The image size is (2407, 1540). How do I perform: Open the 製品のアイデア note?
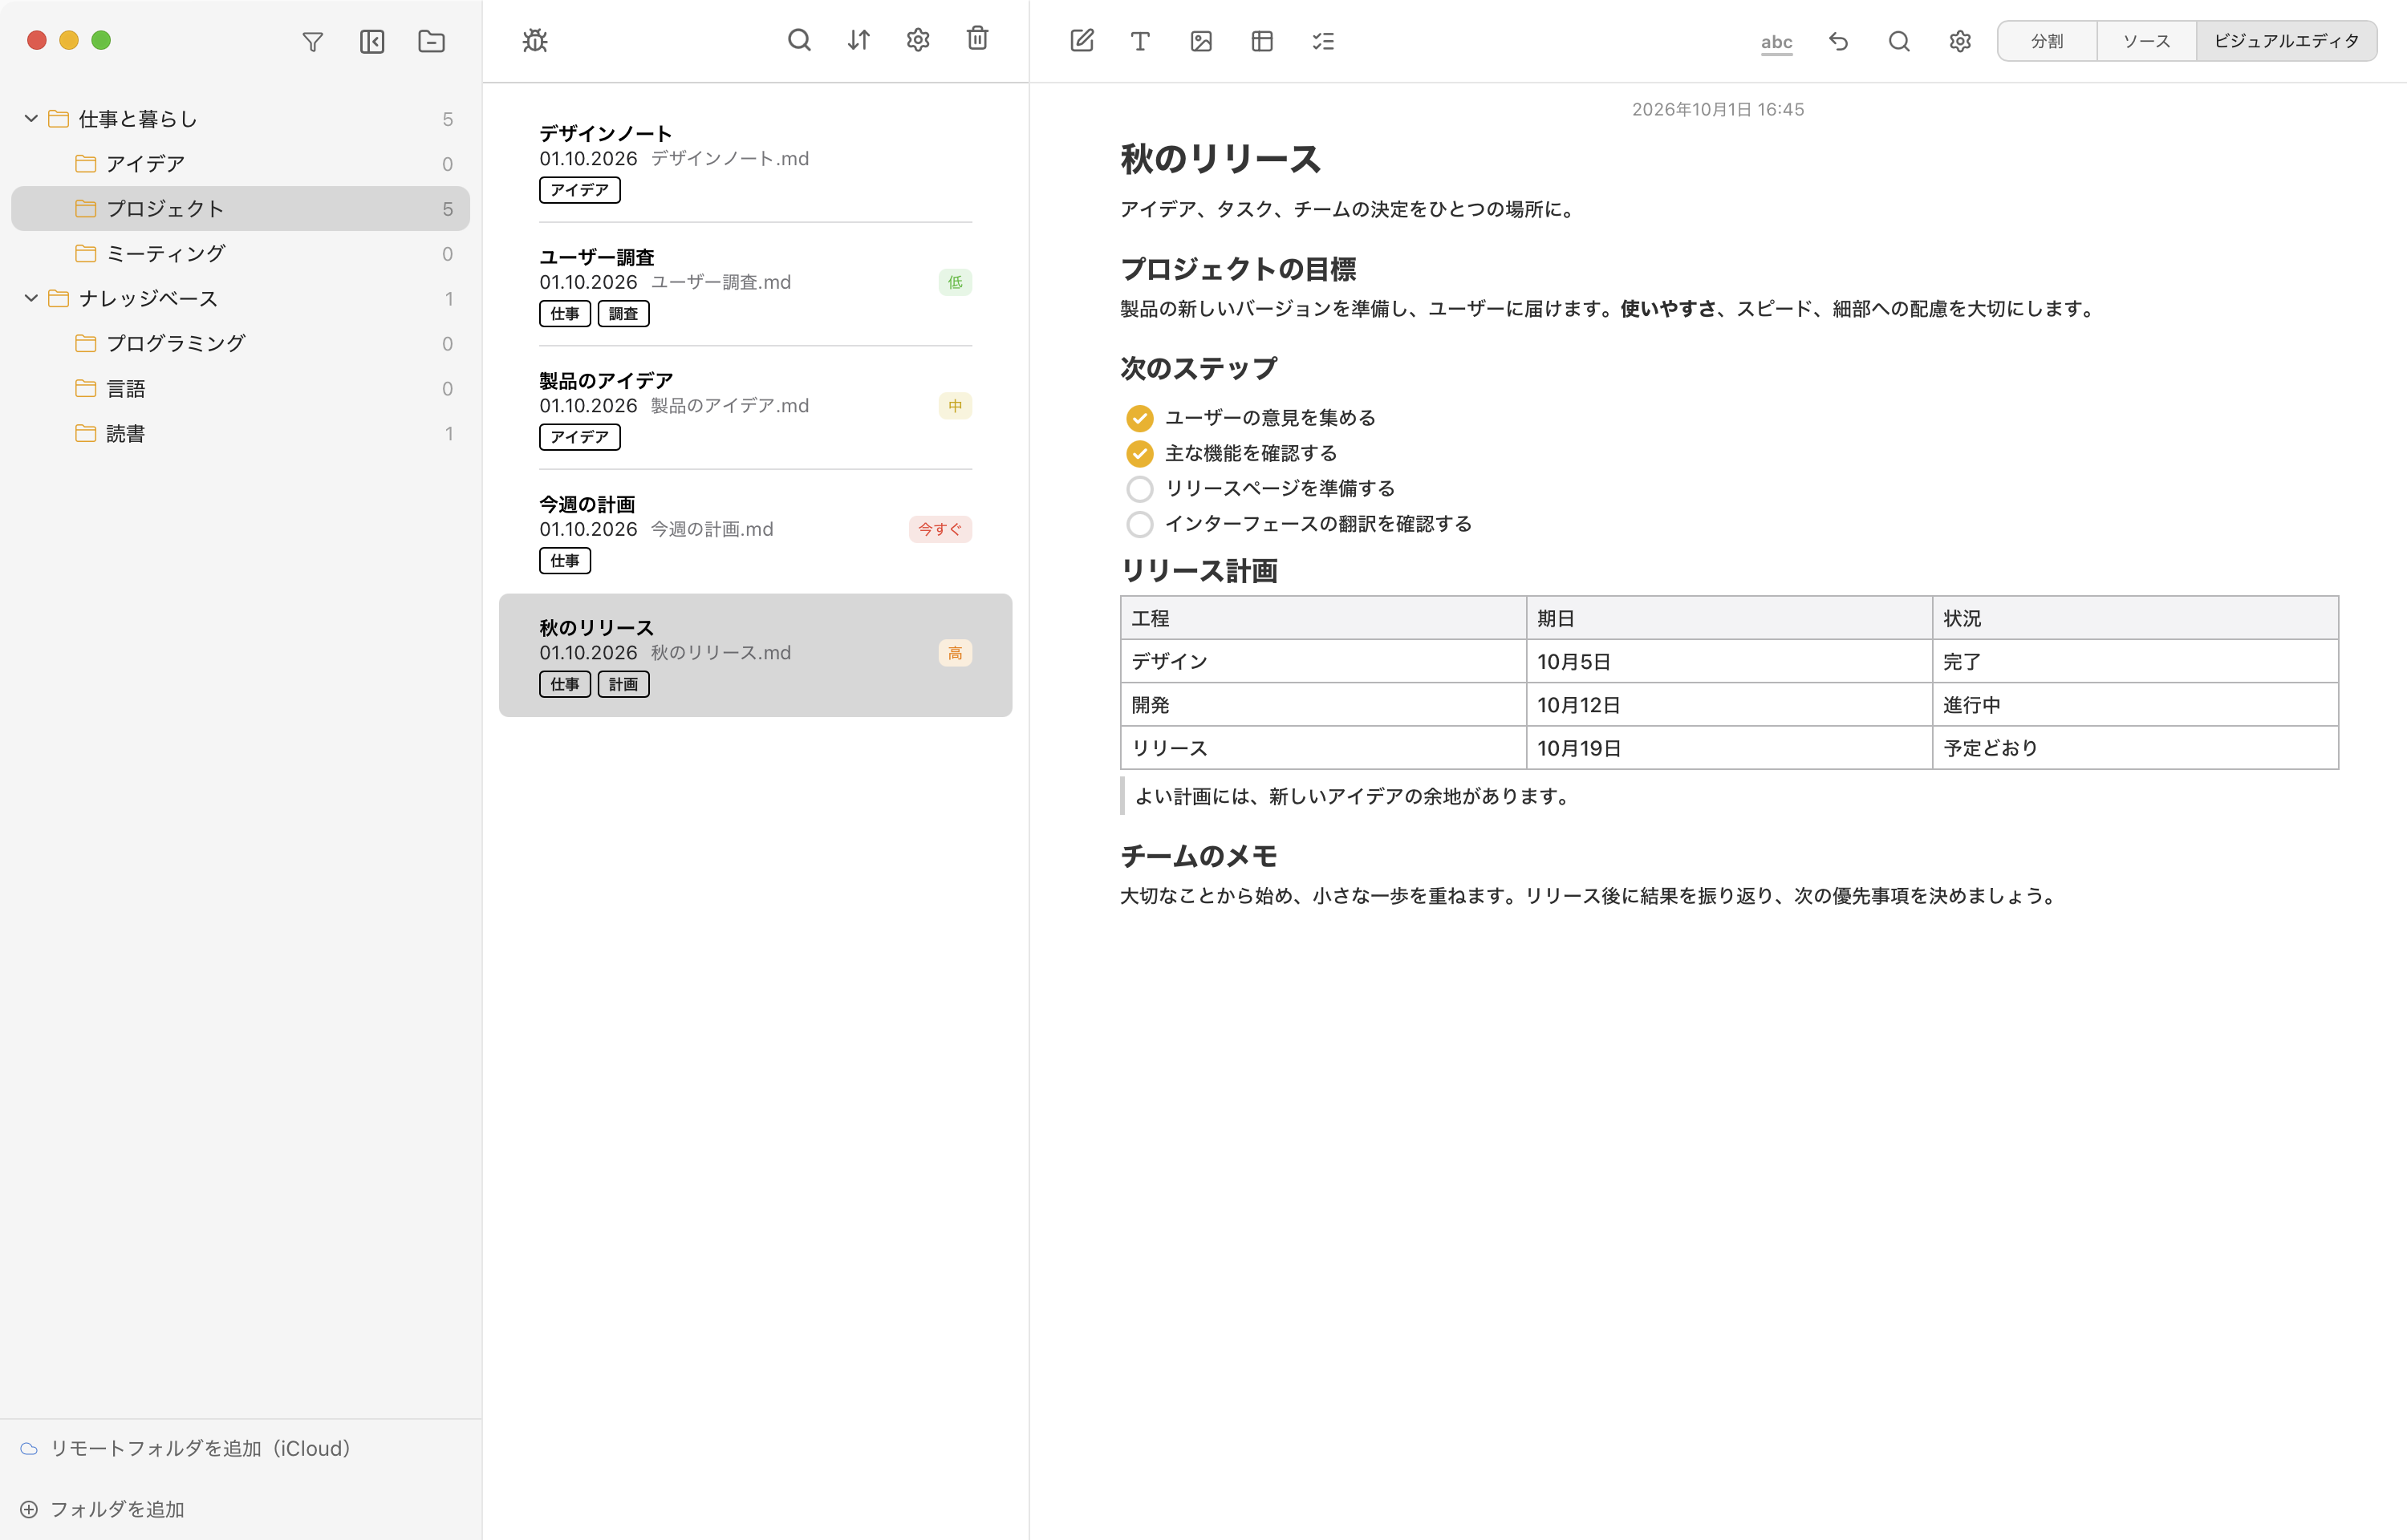pyautogui.click(x=755, y=408)
